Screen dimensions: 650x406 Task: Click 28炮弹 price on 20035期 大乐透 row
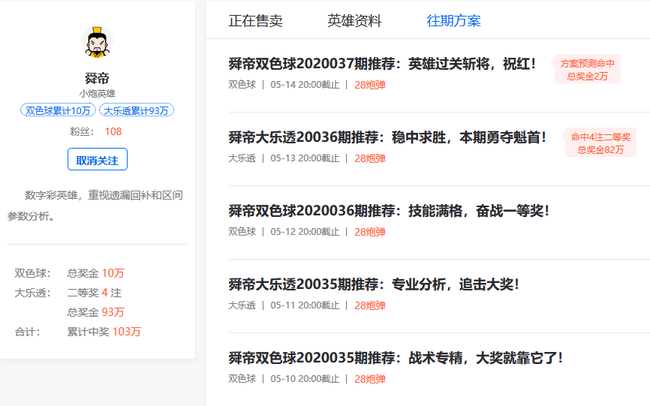coord(370,306)
